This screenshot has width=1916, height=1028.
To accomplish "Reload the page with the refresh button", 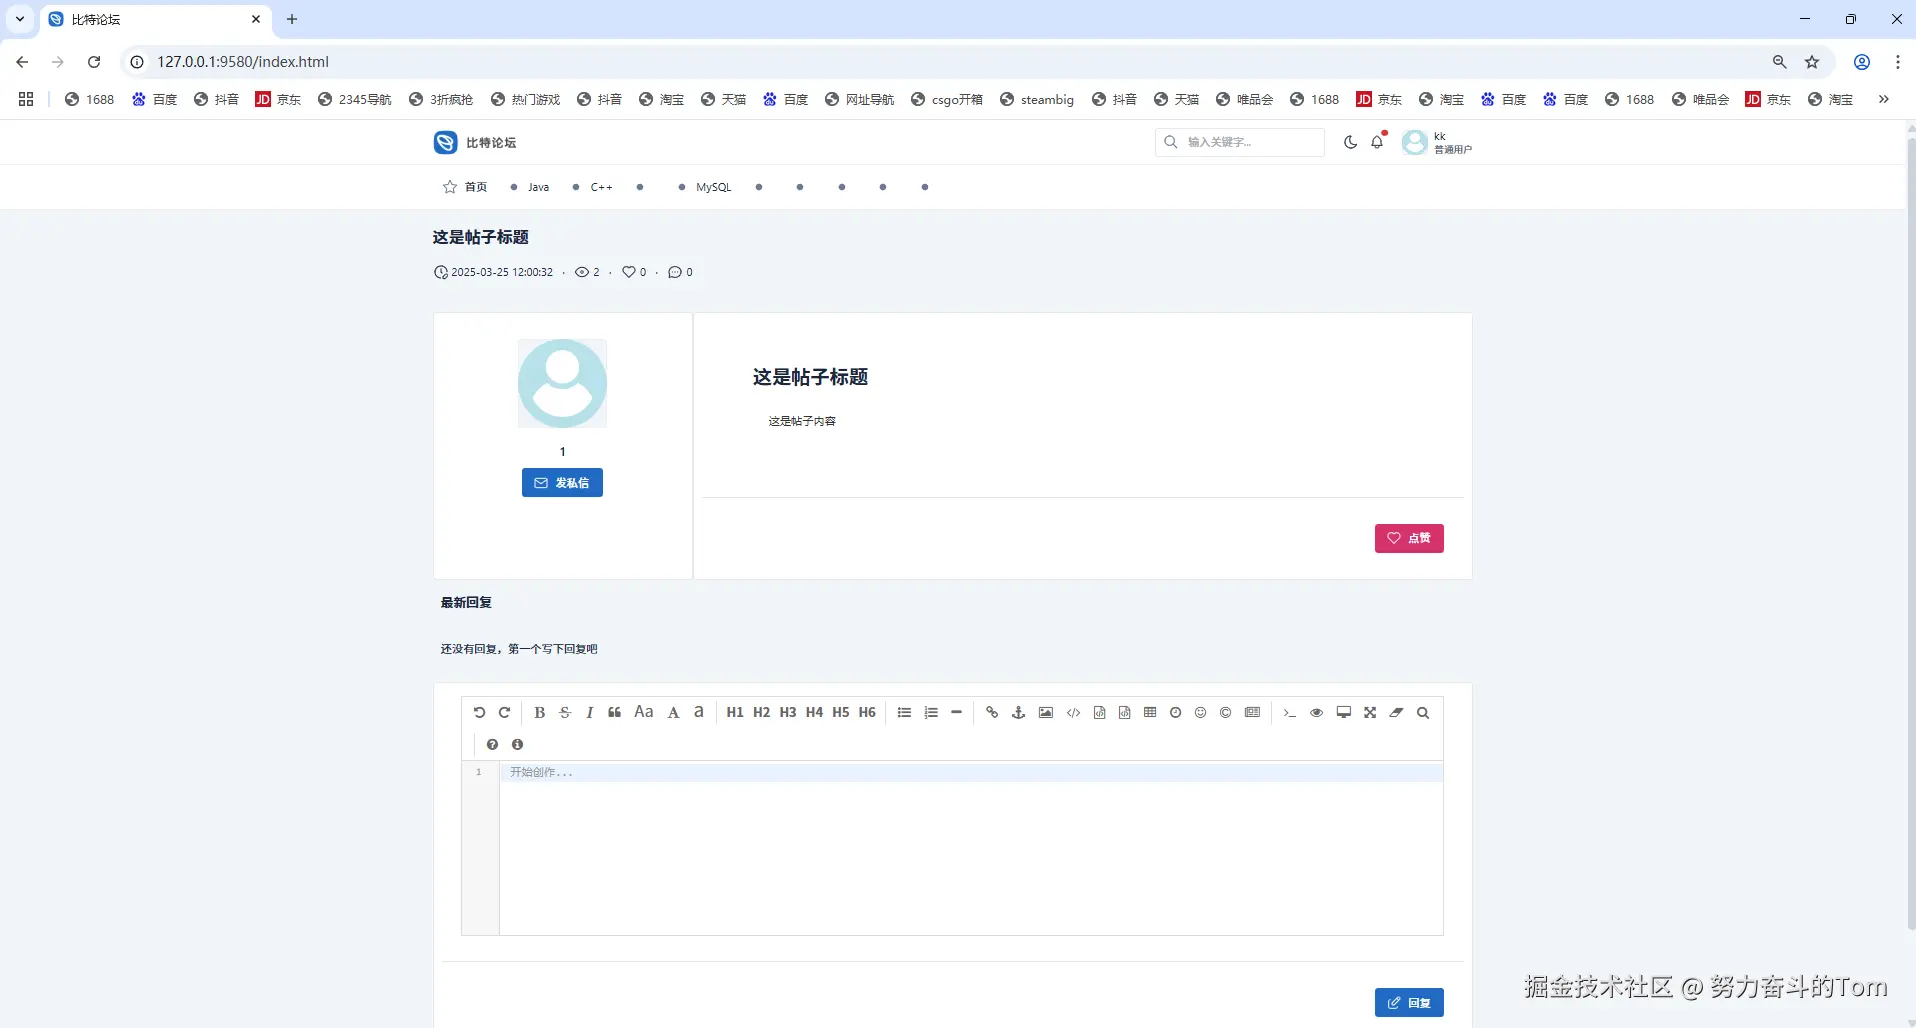I will (94, 62).
